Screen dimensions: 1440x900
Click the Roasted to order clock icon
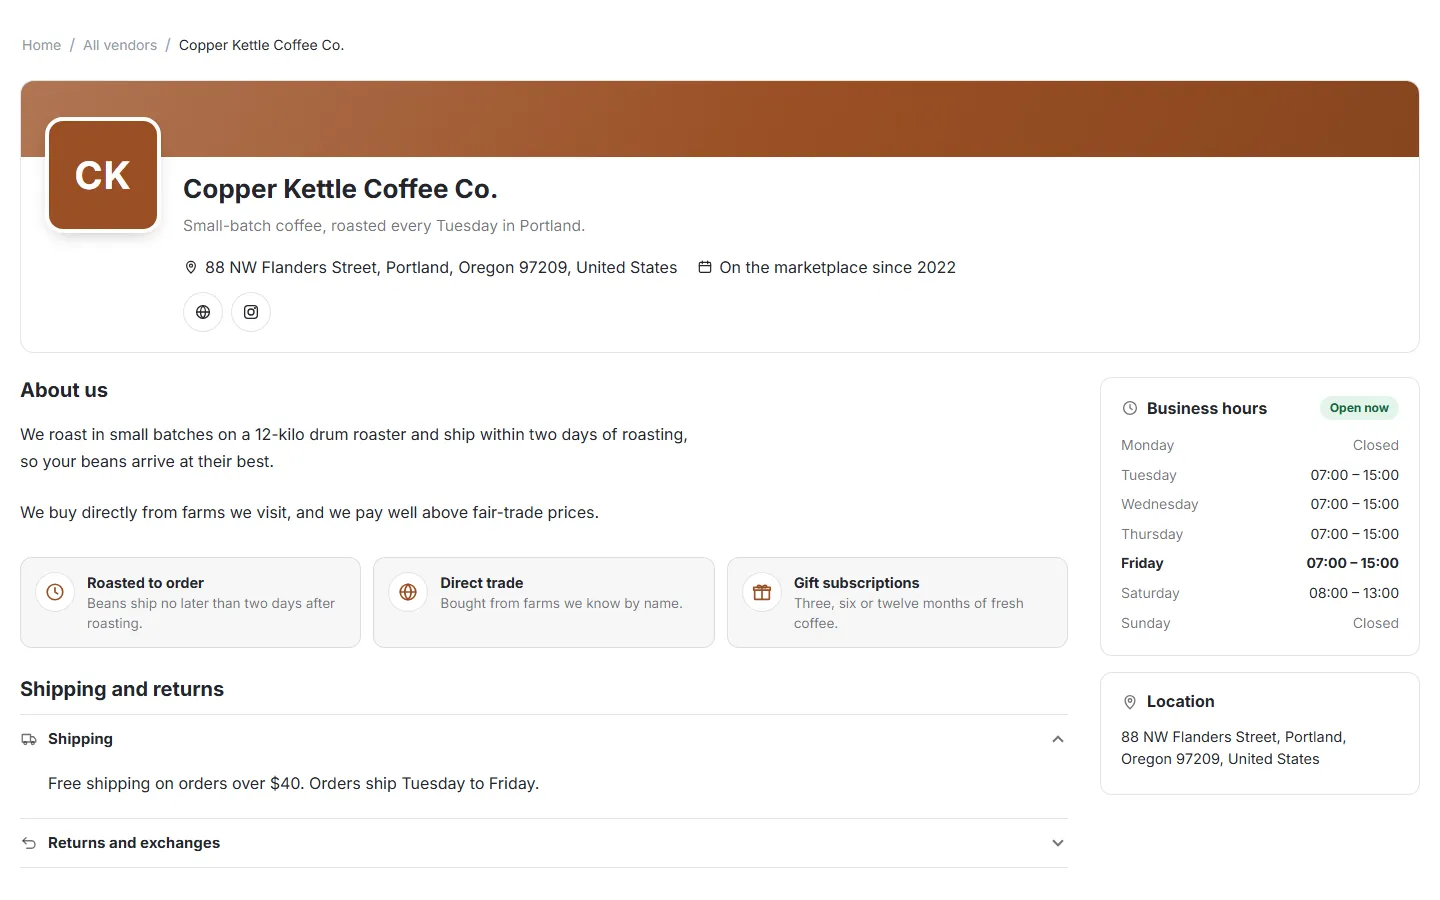tap(55, 592)
